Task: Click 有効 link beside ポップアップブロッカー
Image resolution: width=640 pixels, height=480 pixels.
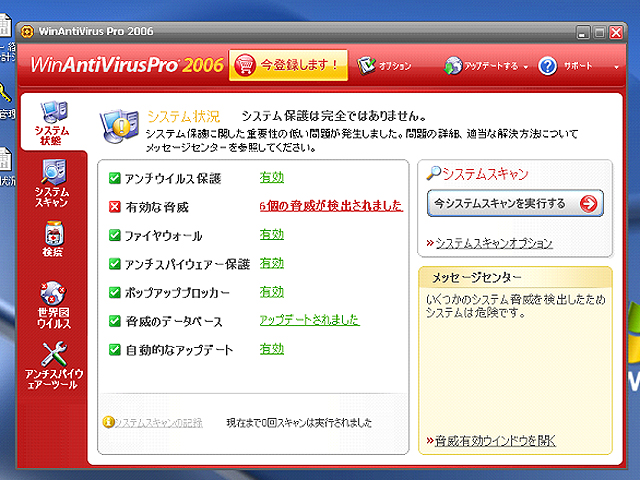Action: pyautogui.click(x=272, y=292)
